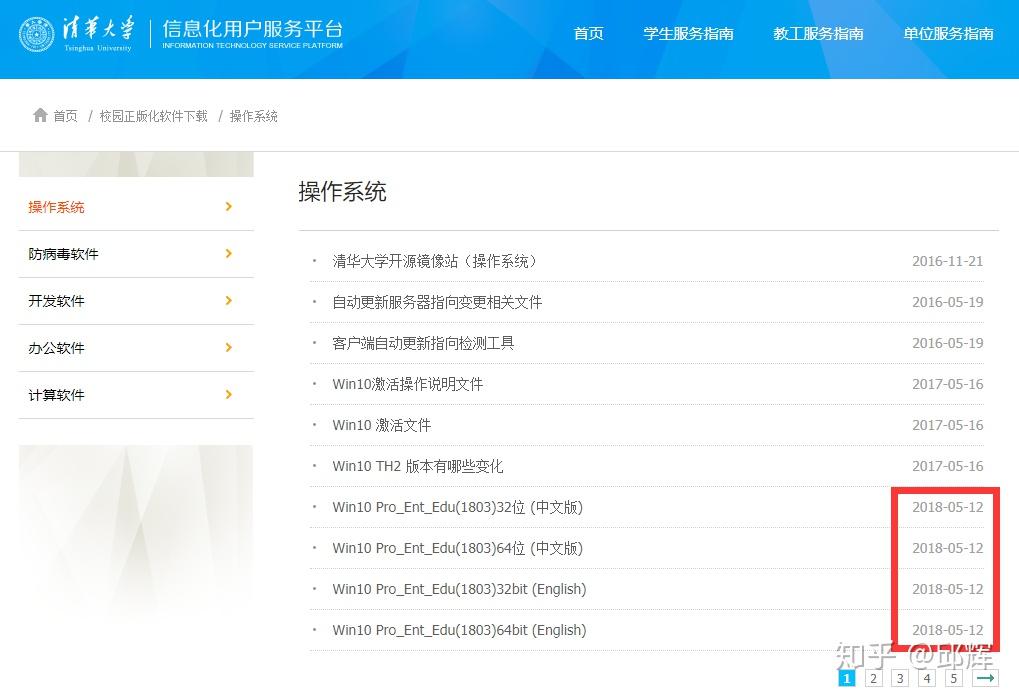
Task: Open Win10 Pro_Ent_Edu(1803)32bit (English) link
Action: point(459,589)
